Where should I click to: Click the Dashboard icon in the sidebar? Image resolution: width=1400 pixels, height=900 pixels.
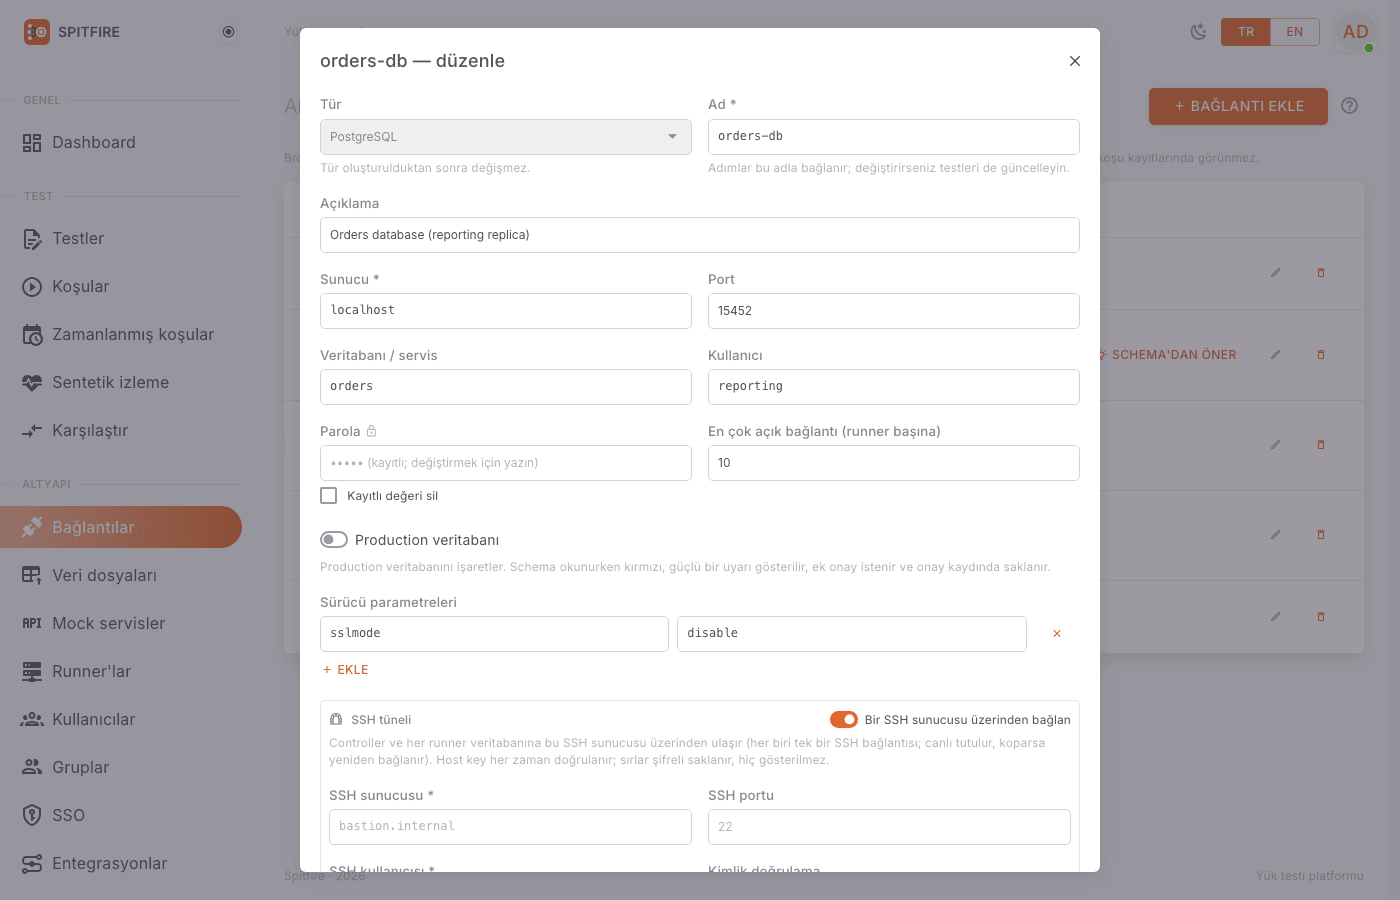[32, 143]
